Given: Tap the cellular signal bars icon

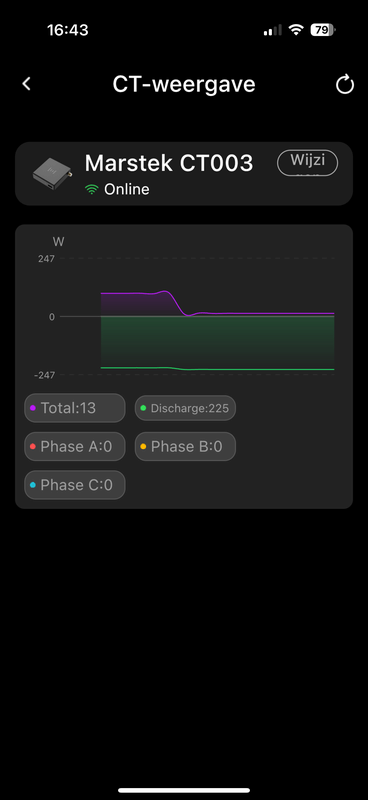Looking at the screenshot, I should point(272,31).
